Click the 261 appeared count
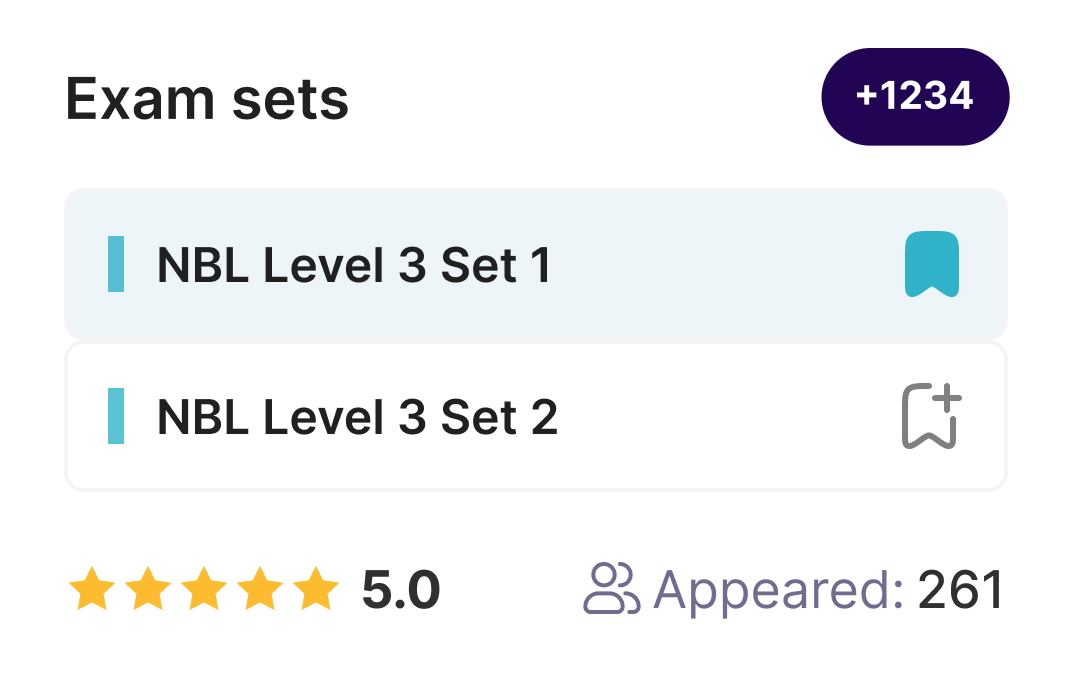Screen dimensions: 1076x700 [961, 590]
